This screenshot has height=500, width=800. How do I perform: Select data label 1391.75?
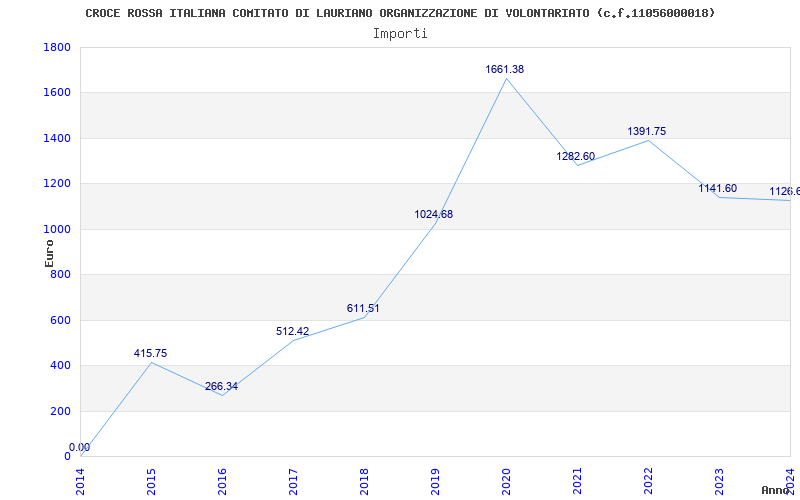[646, 132]
